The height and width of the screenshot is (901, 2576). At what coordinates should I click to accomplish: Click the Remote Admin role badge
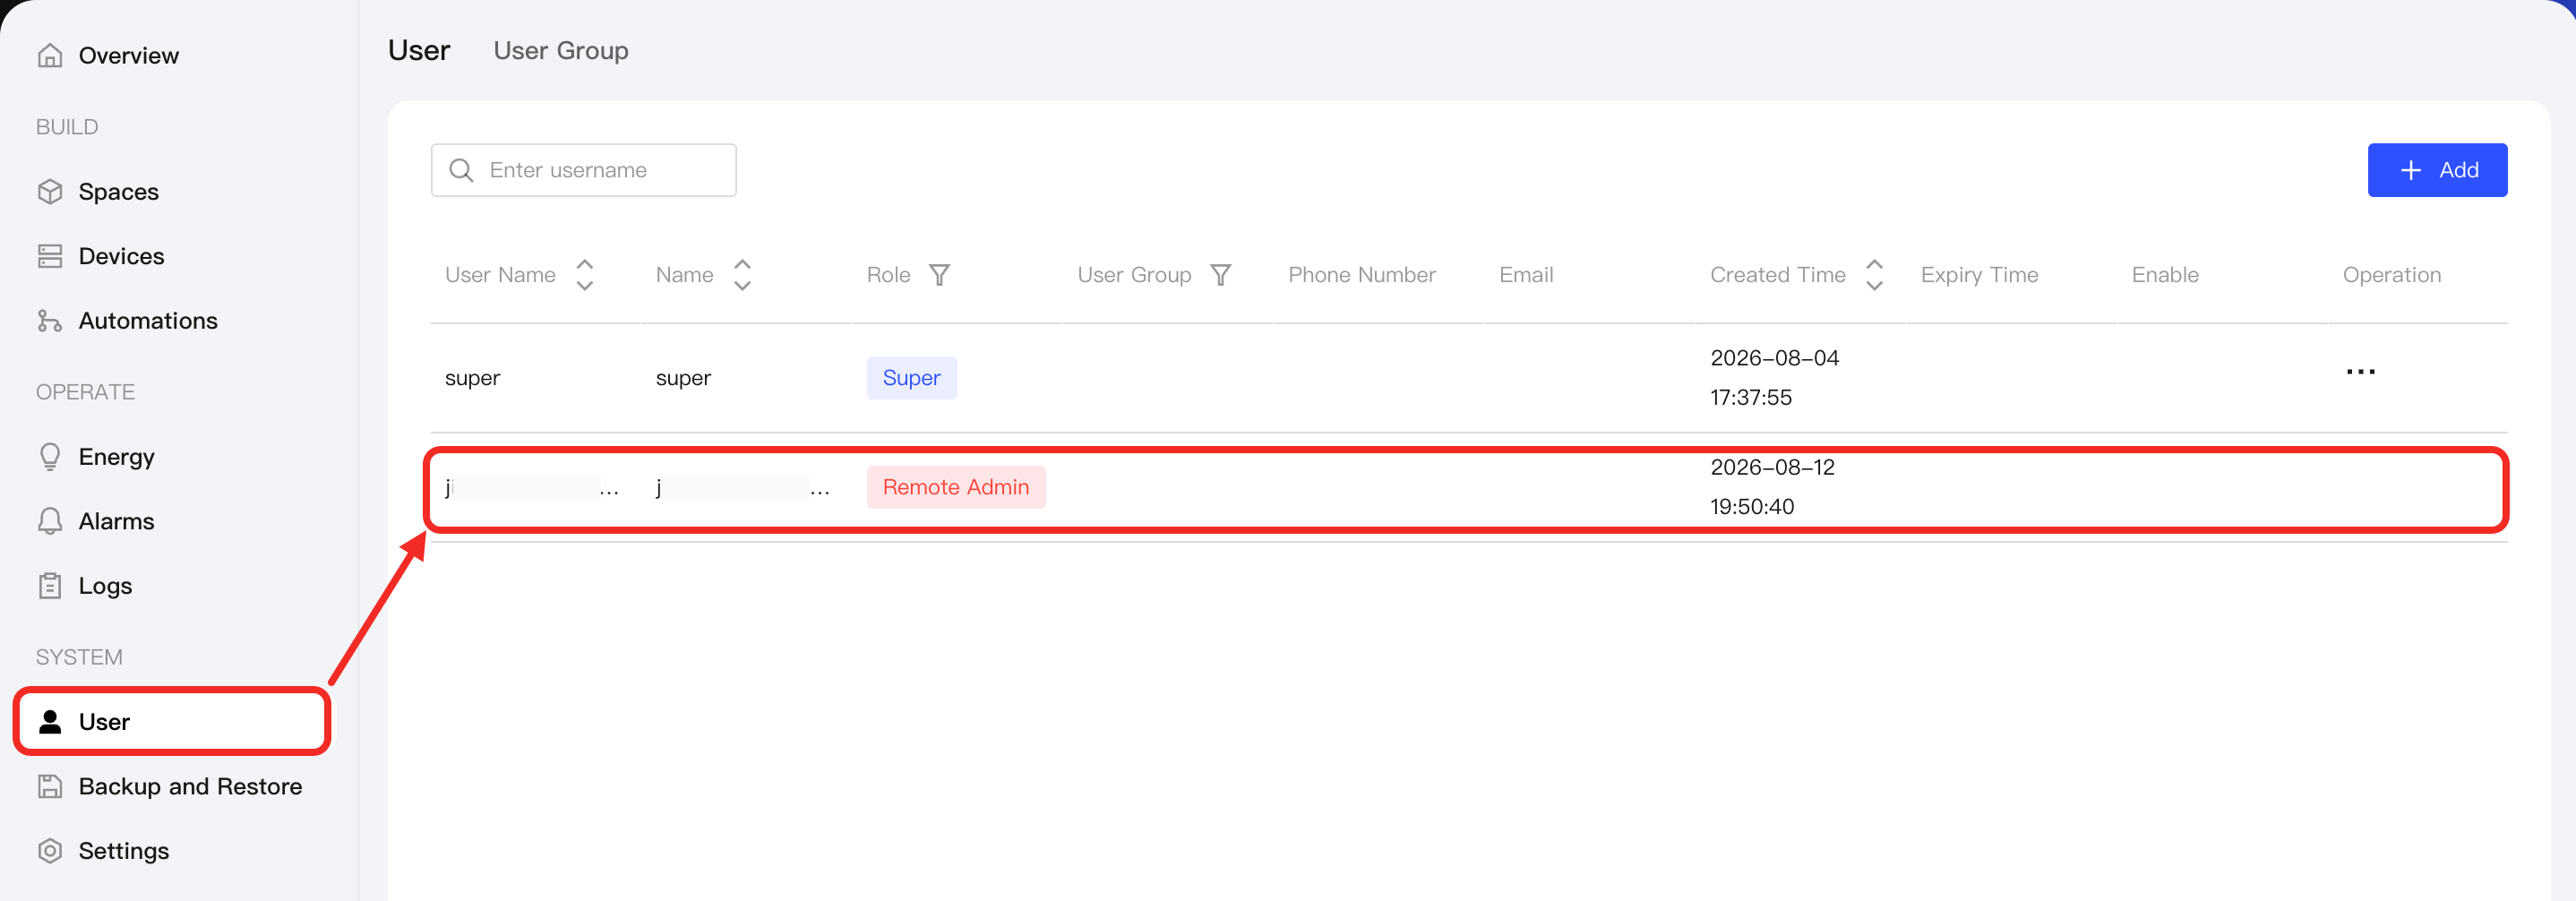(x=955, y=488)
